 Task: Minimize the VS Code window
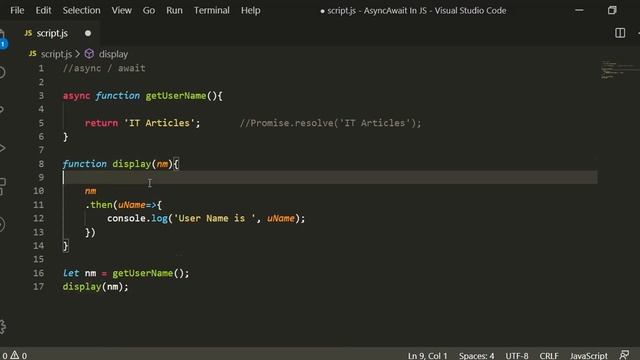pyautogui.click(x=579, y=10)
